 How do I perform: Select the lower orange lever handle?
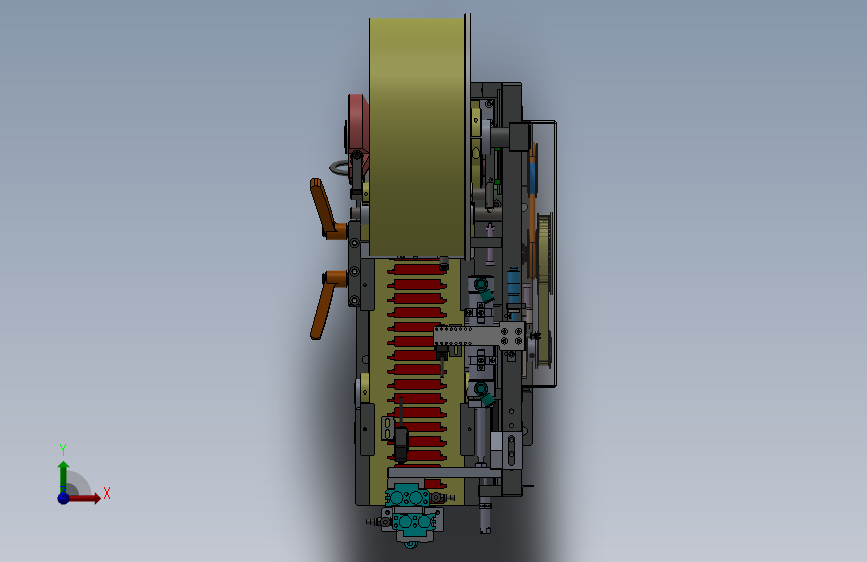pos(327,304)
